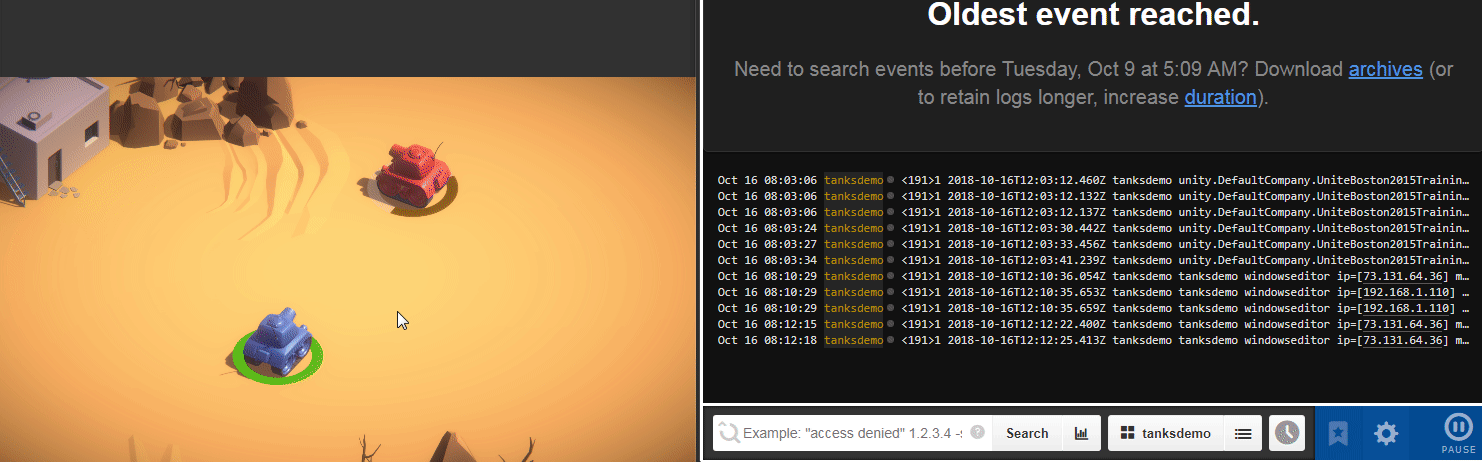Select log line with timestamp 12:10:35.659Z

(1094, 308)
